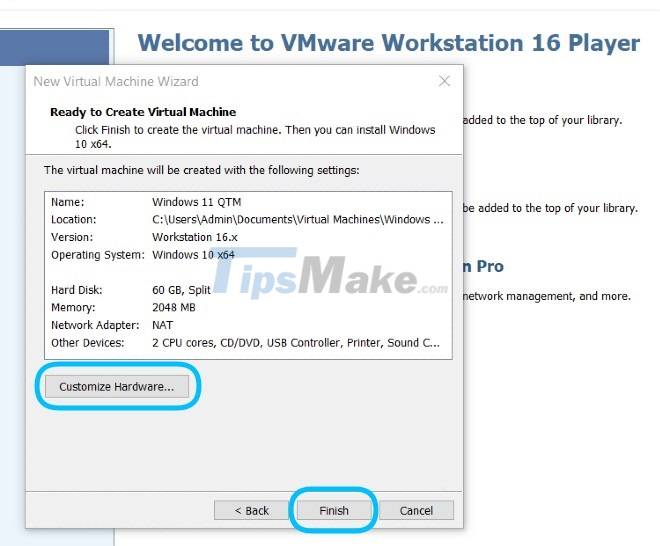Click the 'Hard Disk:' label in settings list
This screenshot has width=660, height=546.
tap(76, 290)
